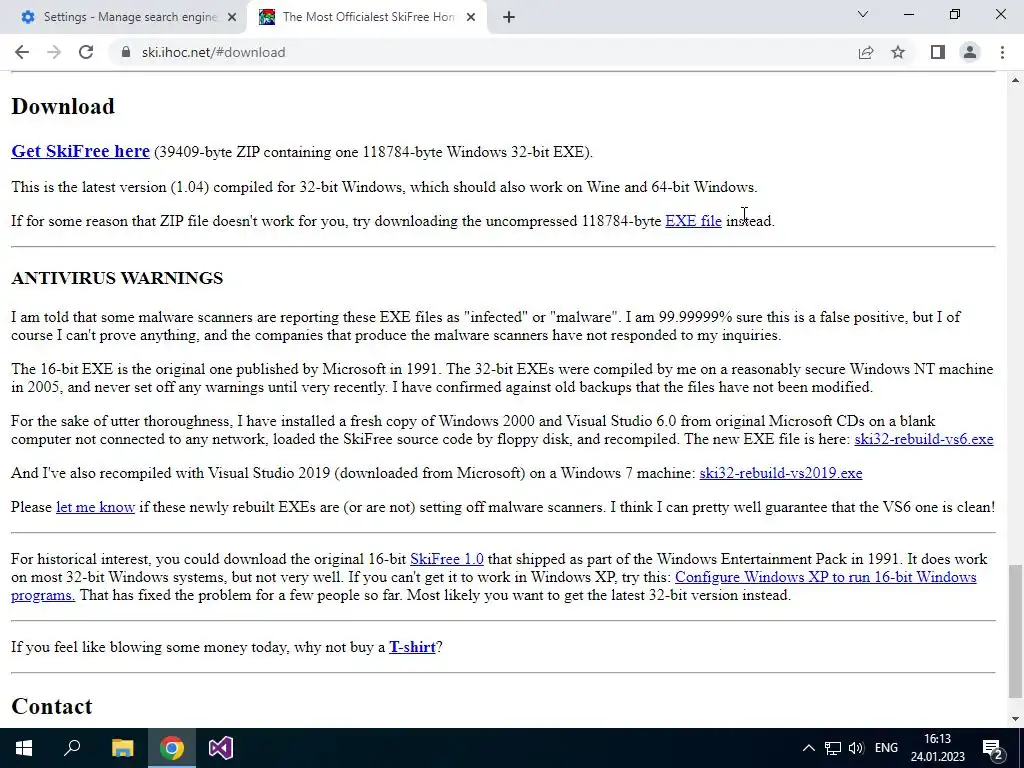Screen dimensions: 1024x768
Task: Go back to the previous page
Action: [22, 52]
